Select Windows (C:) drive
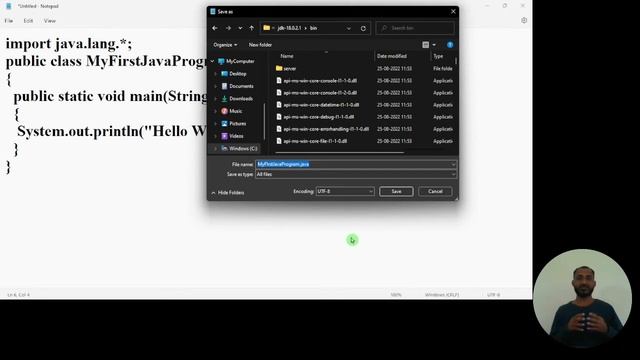640x360 pixels. pyautogui.click(x=243, y=149)
